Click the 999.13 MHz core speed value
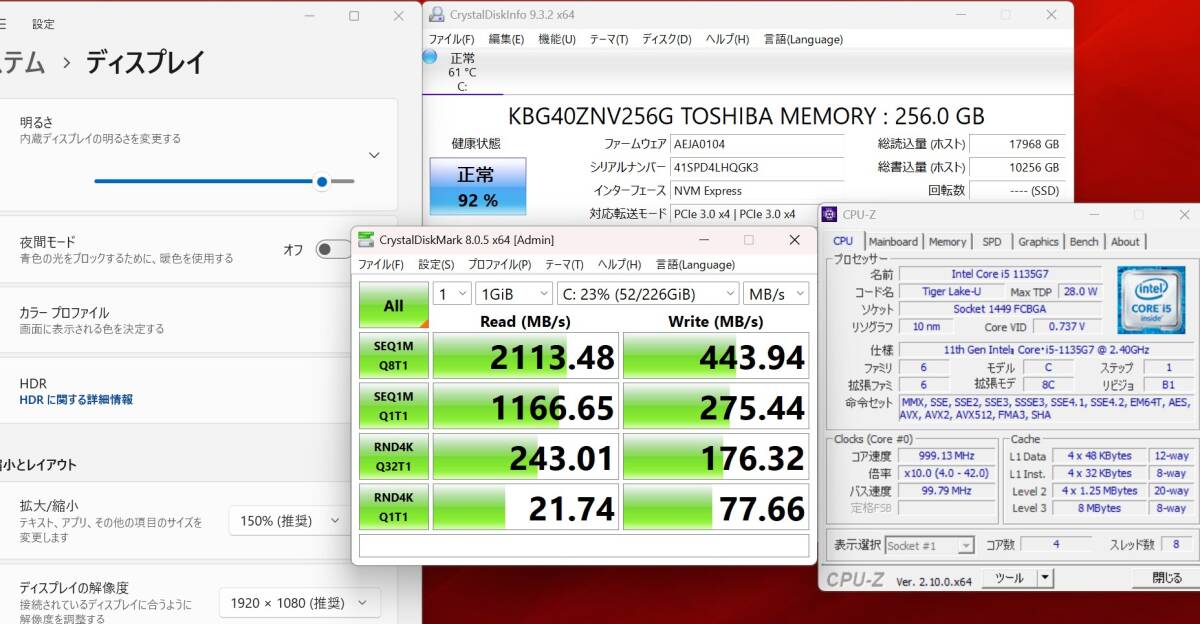Image resolution: width=1200 pixels, height=624 pixels. click(x=947, y=455)
